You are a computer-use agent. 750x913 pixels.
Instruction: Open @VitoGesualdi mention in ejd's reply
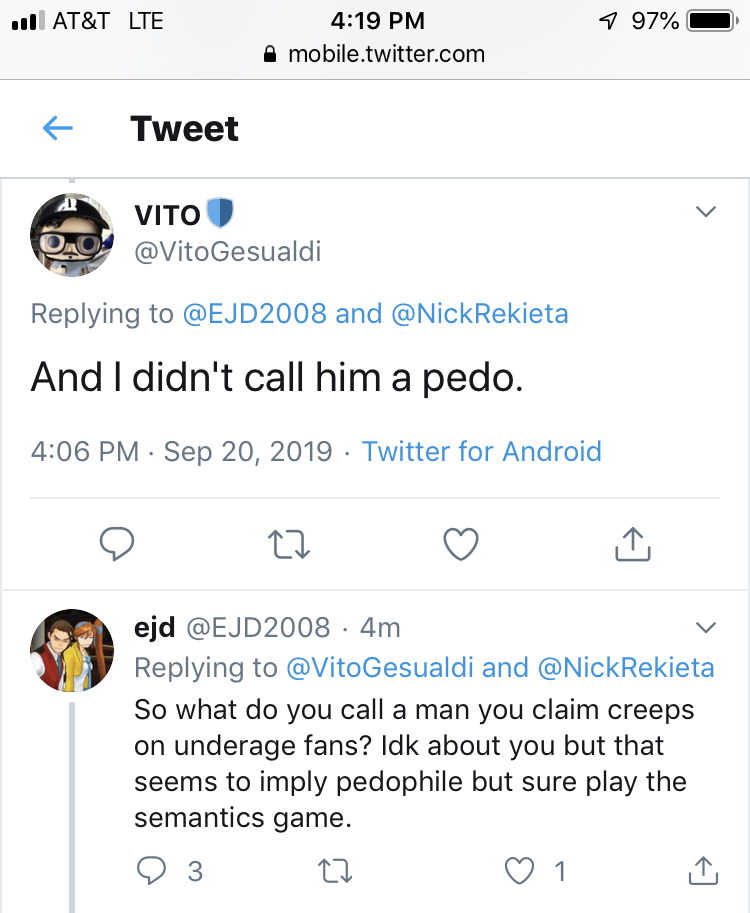(380, 667)
